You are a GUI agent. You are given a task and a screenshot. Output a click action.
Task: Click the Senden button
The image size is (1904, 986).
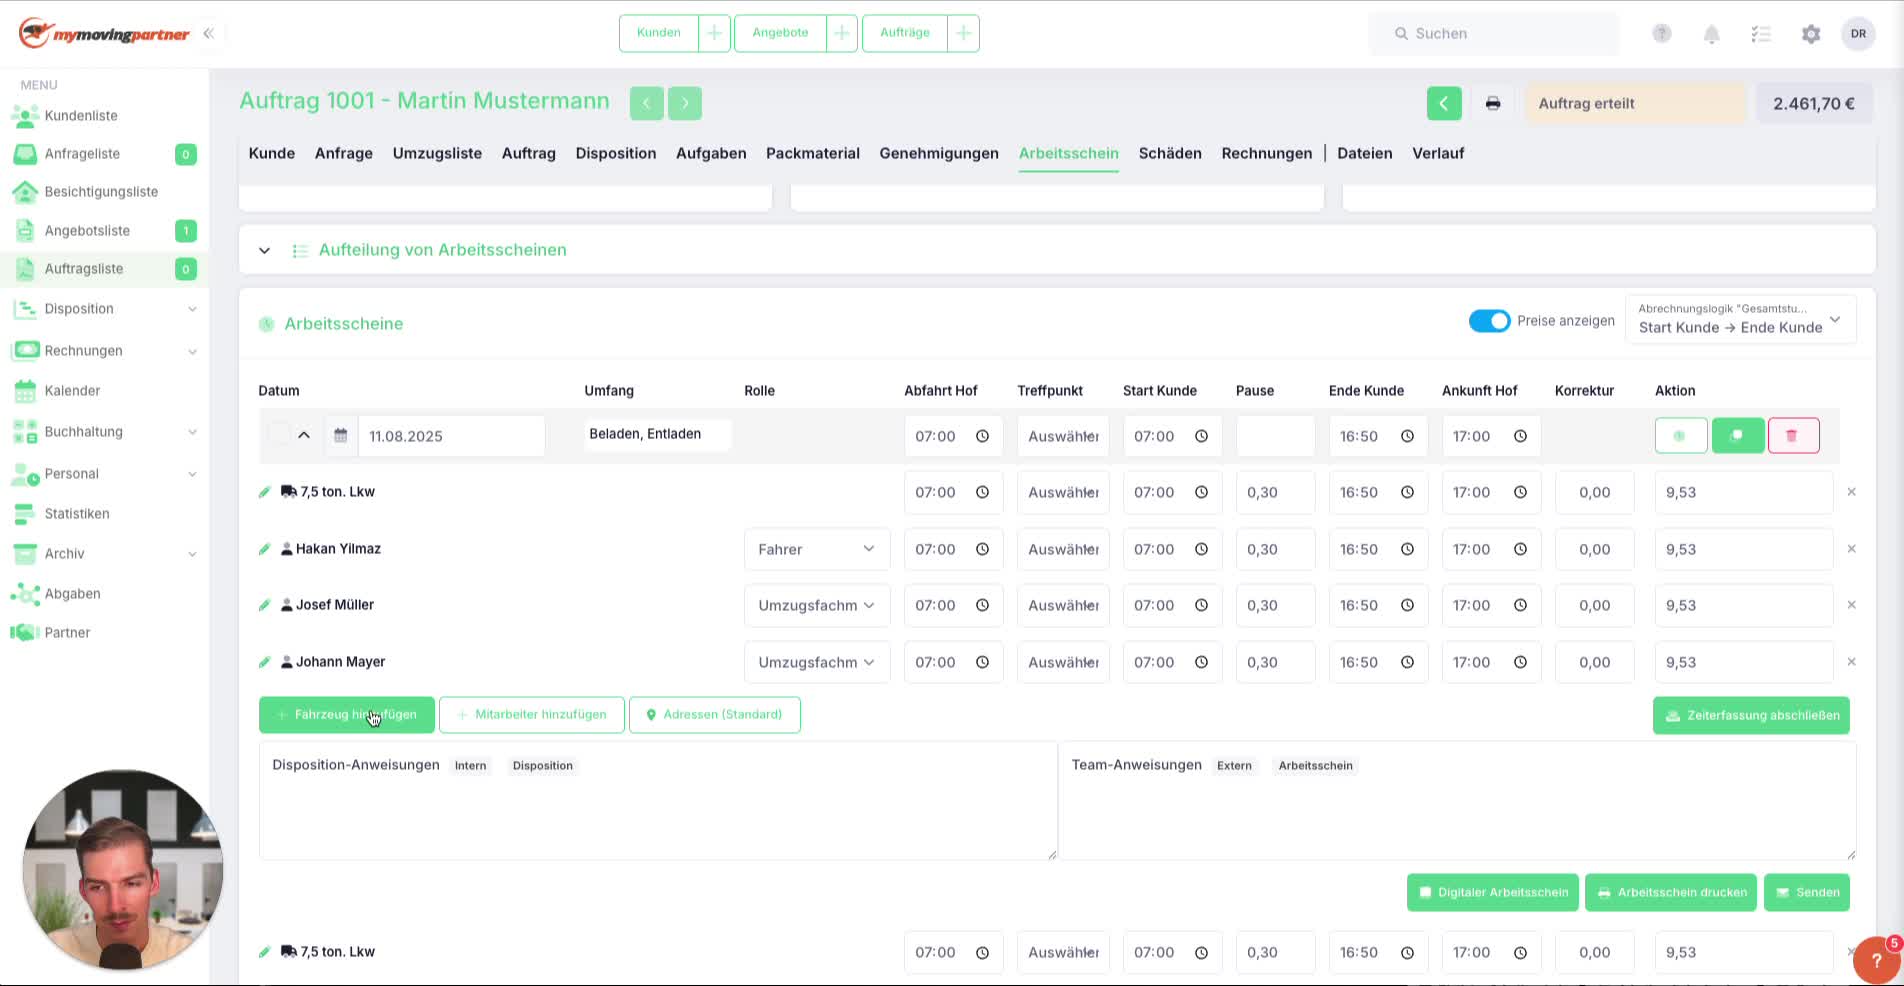tap(1807, 893)
